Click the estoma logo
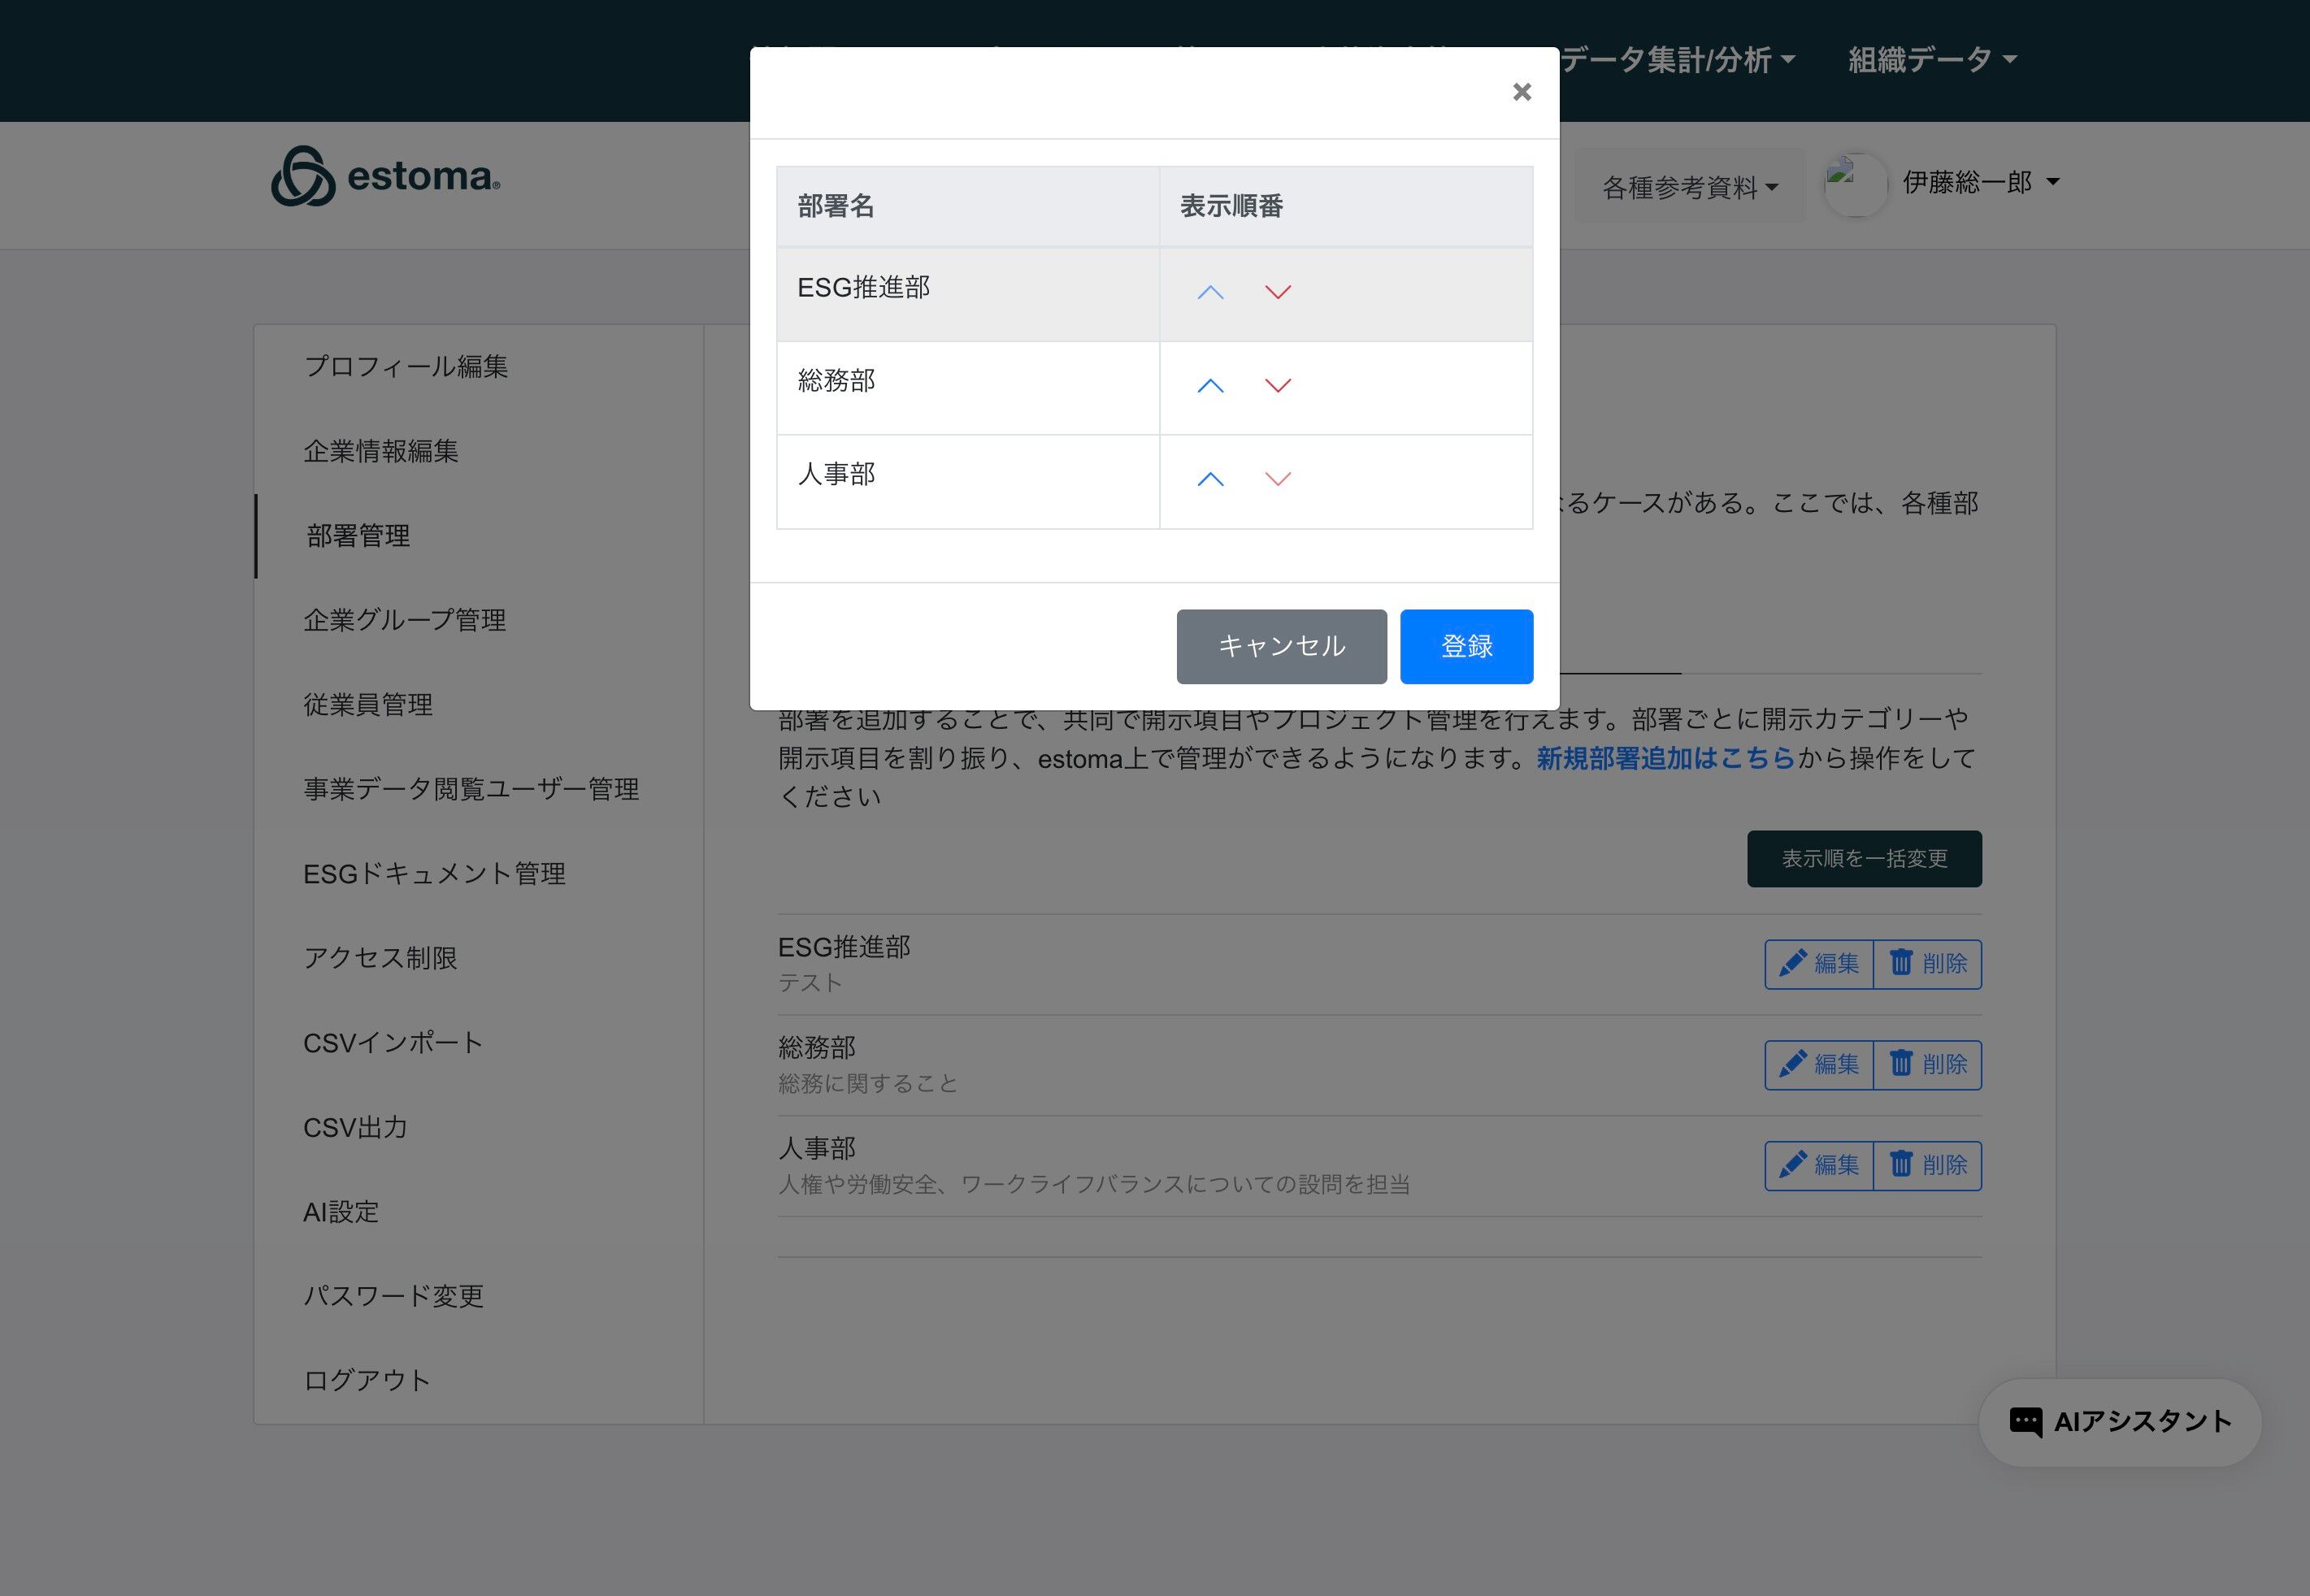Screen dimensions: 2310x1596 click(386, 177)
